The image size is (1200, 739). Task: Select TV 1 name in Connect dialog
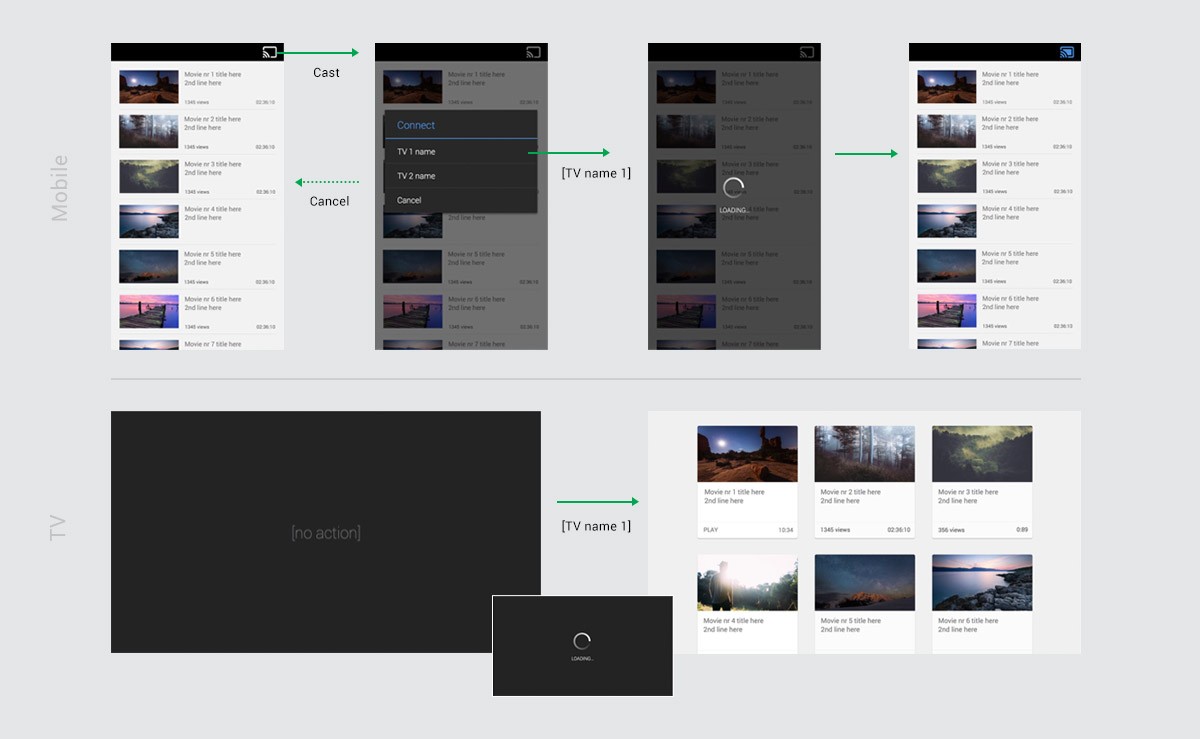click(416, 152)
